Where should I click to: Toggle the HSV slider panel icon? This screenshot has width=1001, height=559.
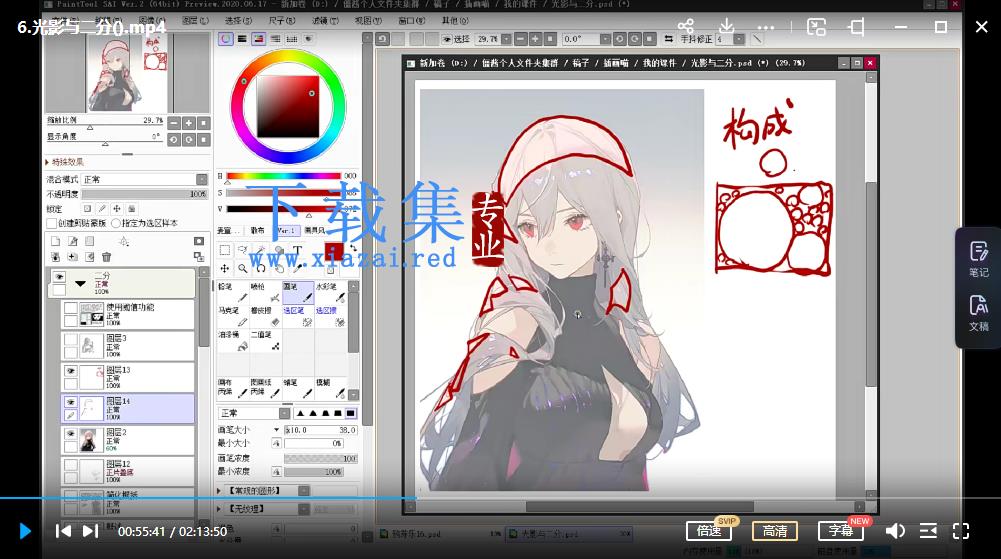(x=259, y=39)
